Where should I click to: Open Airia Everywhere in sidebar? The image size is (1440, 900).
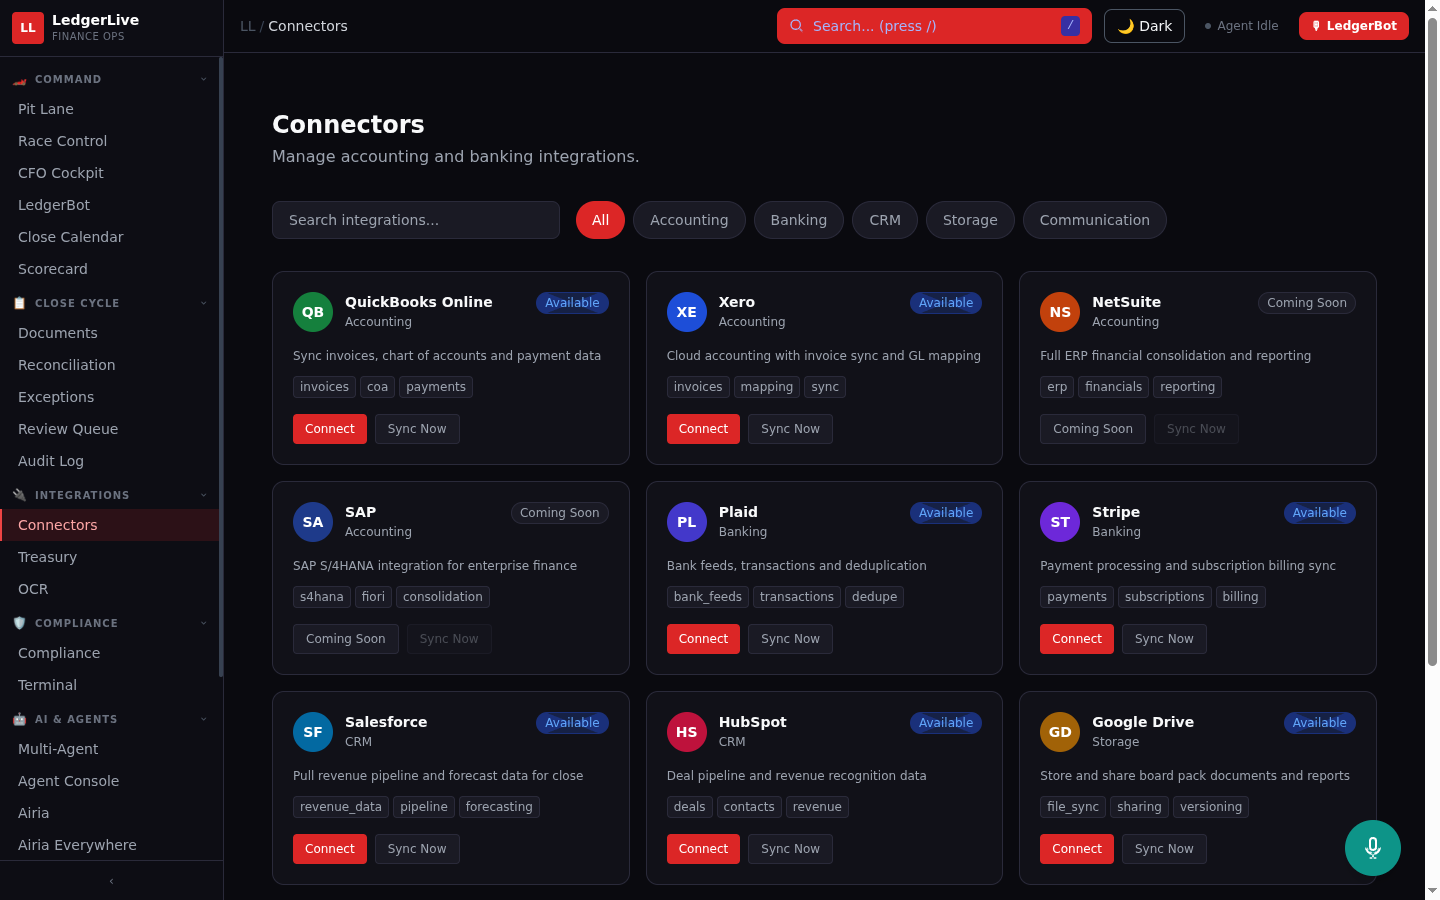point(110,845)
